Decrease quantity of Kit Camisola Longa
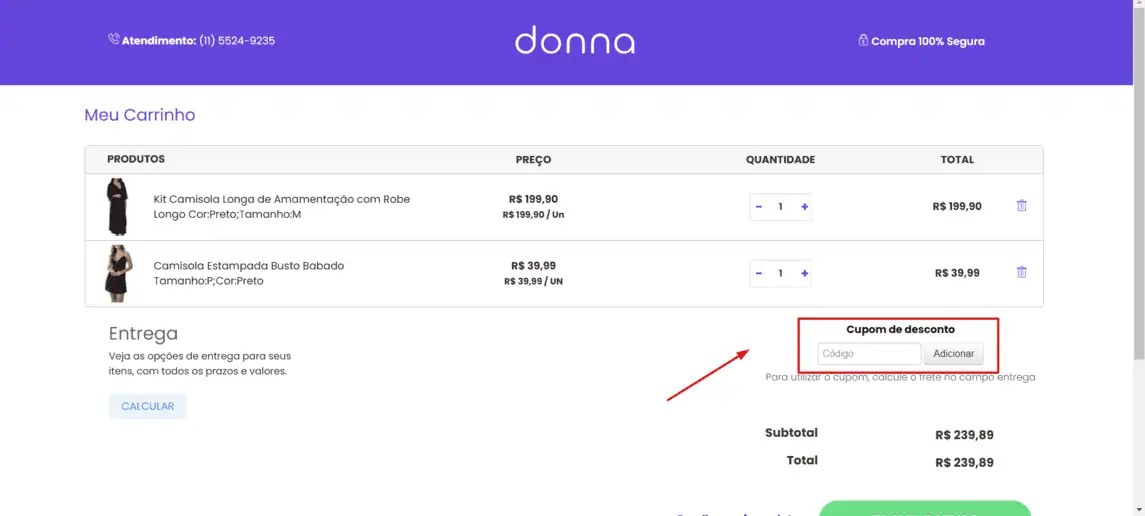The height and width of the screenshot is (516, 1145). [x=759, y=207]
